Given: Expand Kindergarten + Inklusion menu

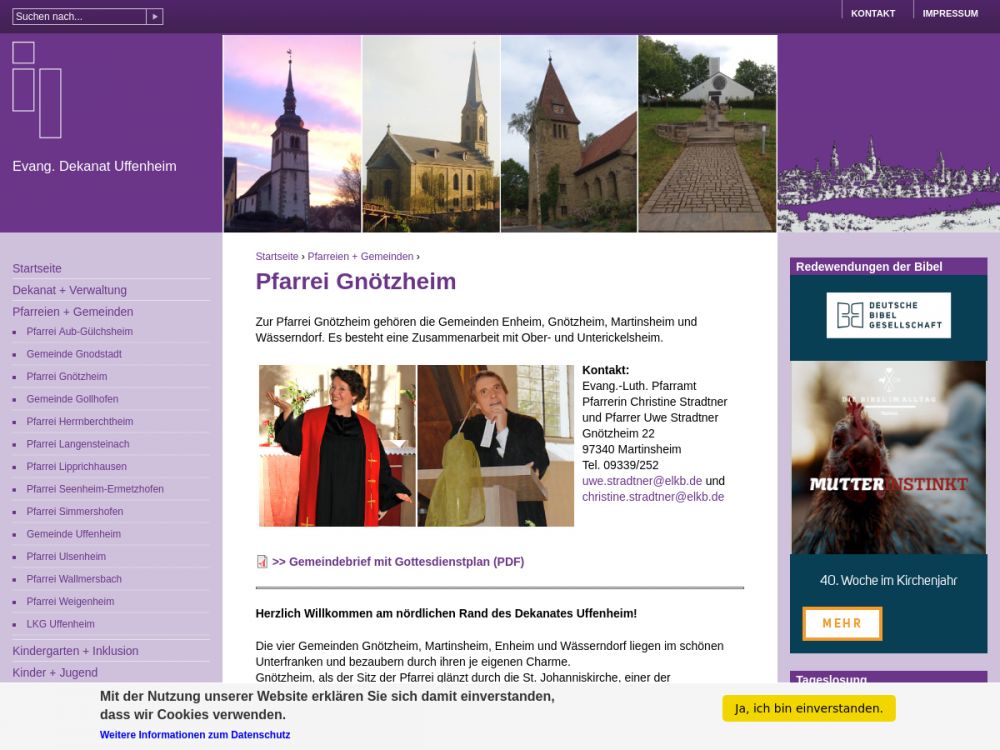Looking at the screenshot, I should 75,651.
